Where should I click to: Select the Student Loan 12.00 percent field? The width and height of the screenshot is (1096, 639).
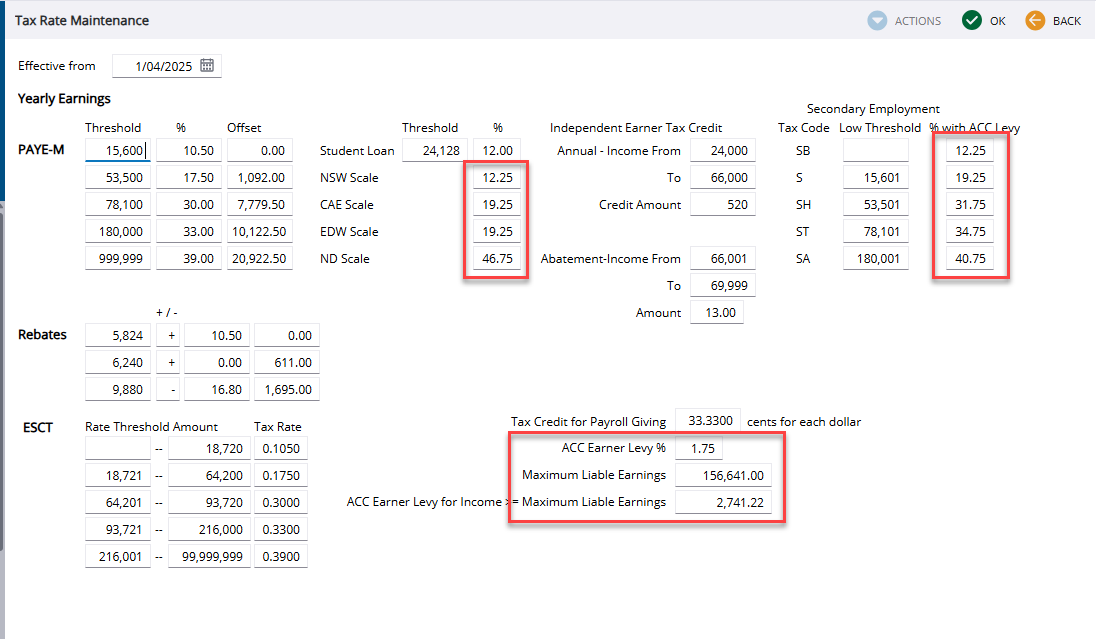pos(496,151)
